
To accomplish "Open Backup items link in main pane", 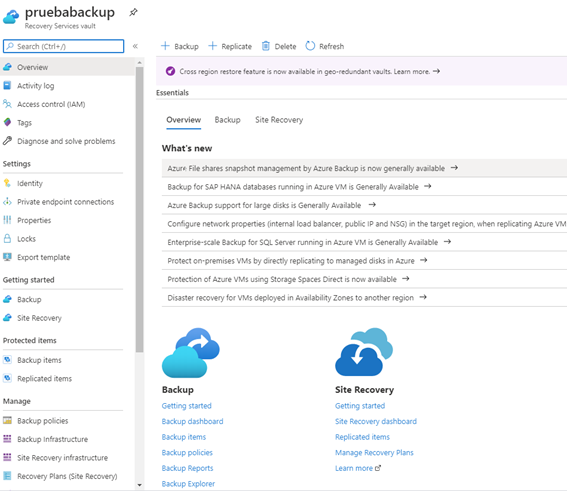I will pos(184,437).
